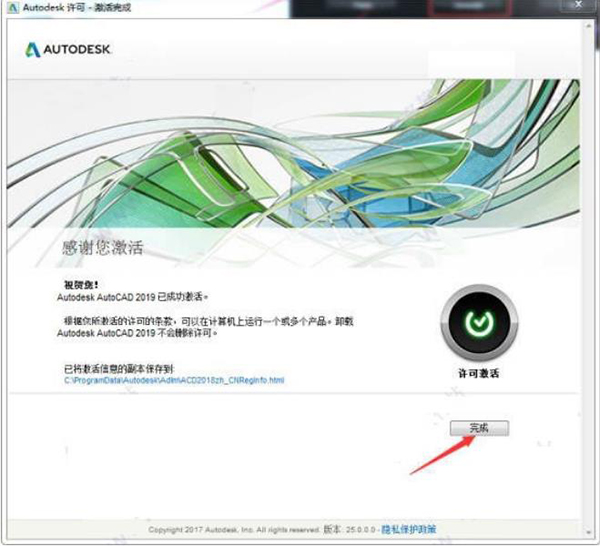Click the green checkmark activation icon
Image resolution: width=600 pixels, height=546 pixels.
pos(479,323)
